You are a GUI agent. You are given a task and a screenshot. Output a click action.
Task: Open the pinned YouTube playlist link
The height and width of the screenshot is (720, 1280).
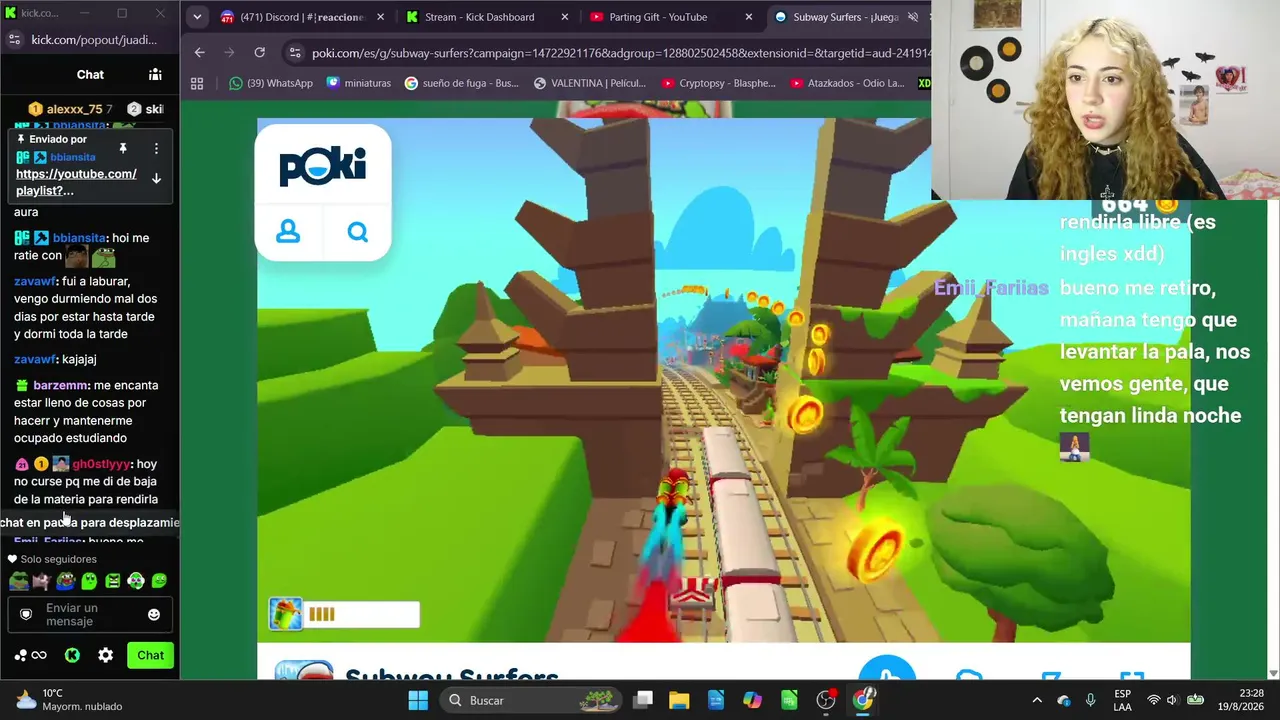coord(76,182)
